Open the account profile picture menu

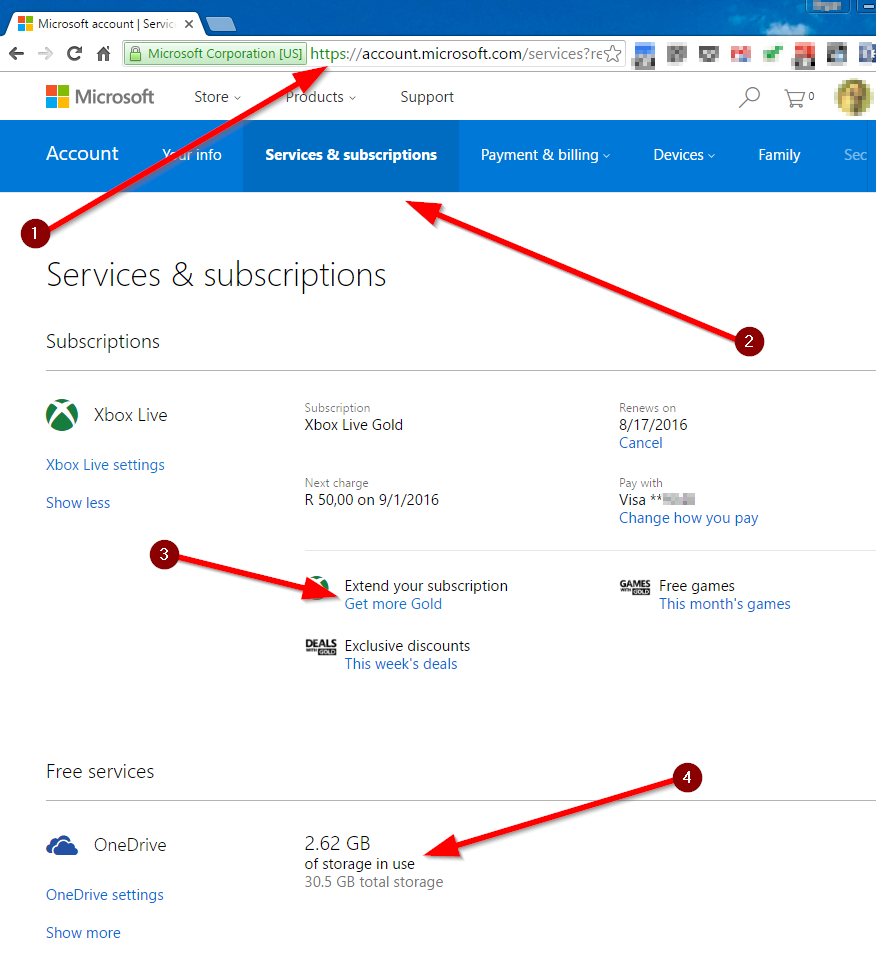(x=855, y=96)
